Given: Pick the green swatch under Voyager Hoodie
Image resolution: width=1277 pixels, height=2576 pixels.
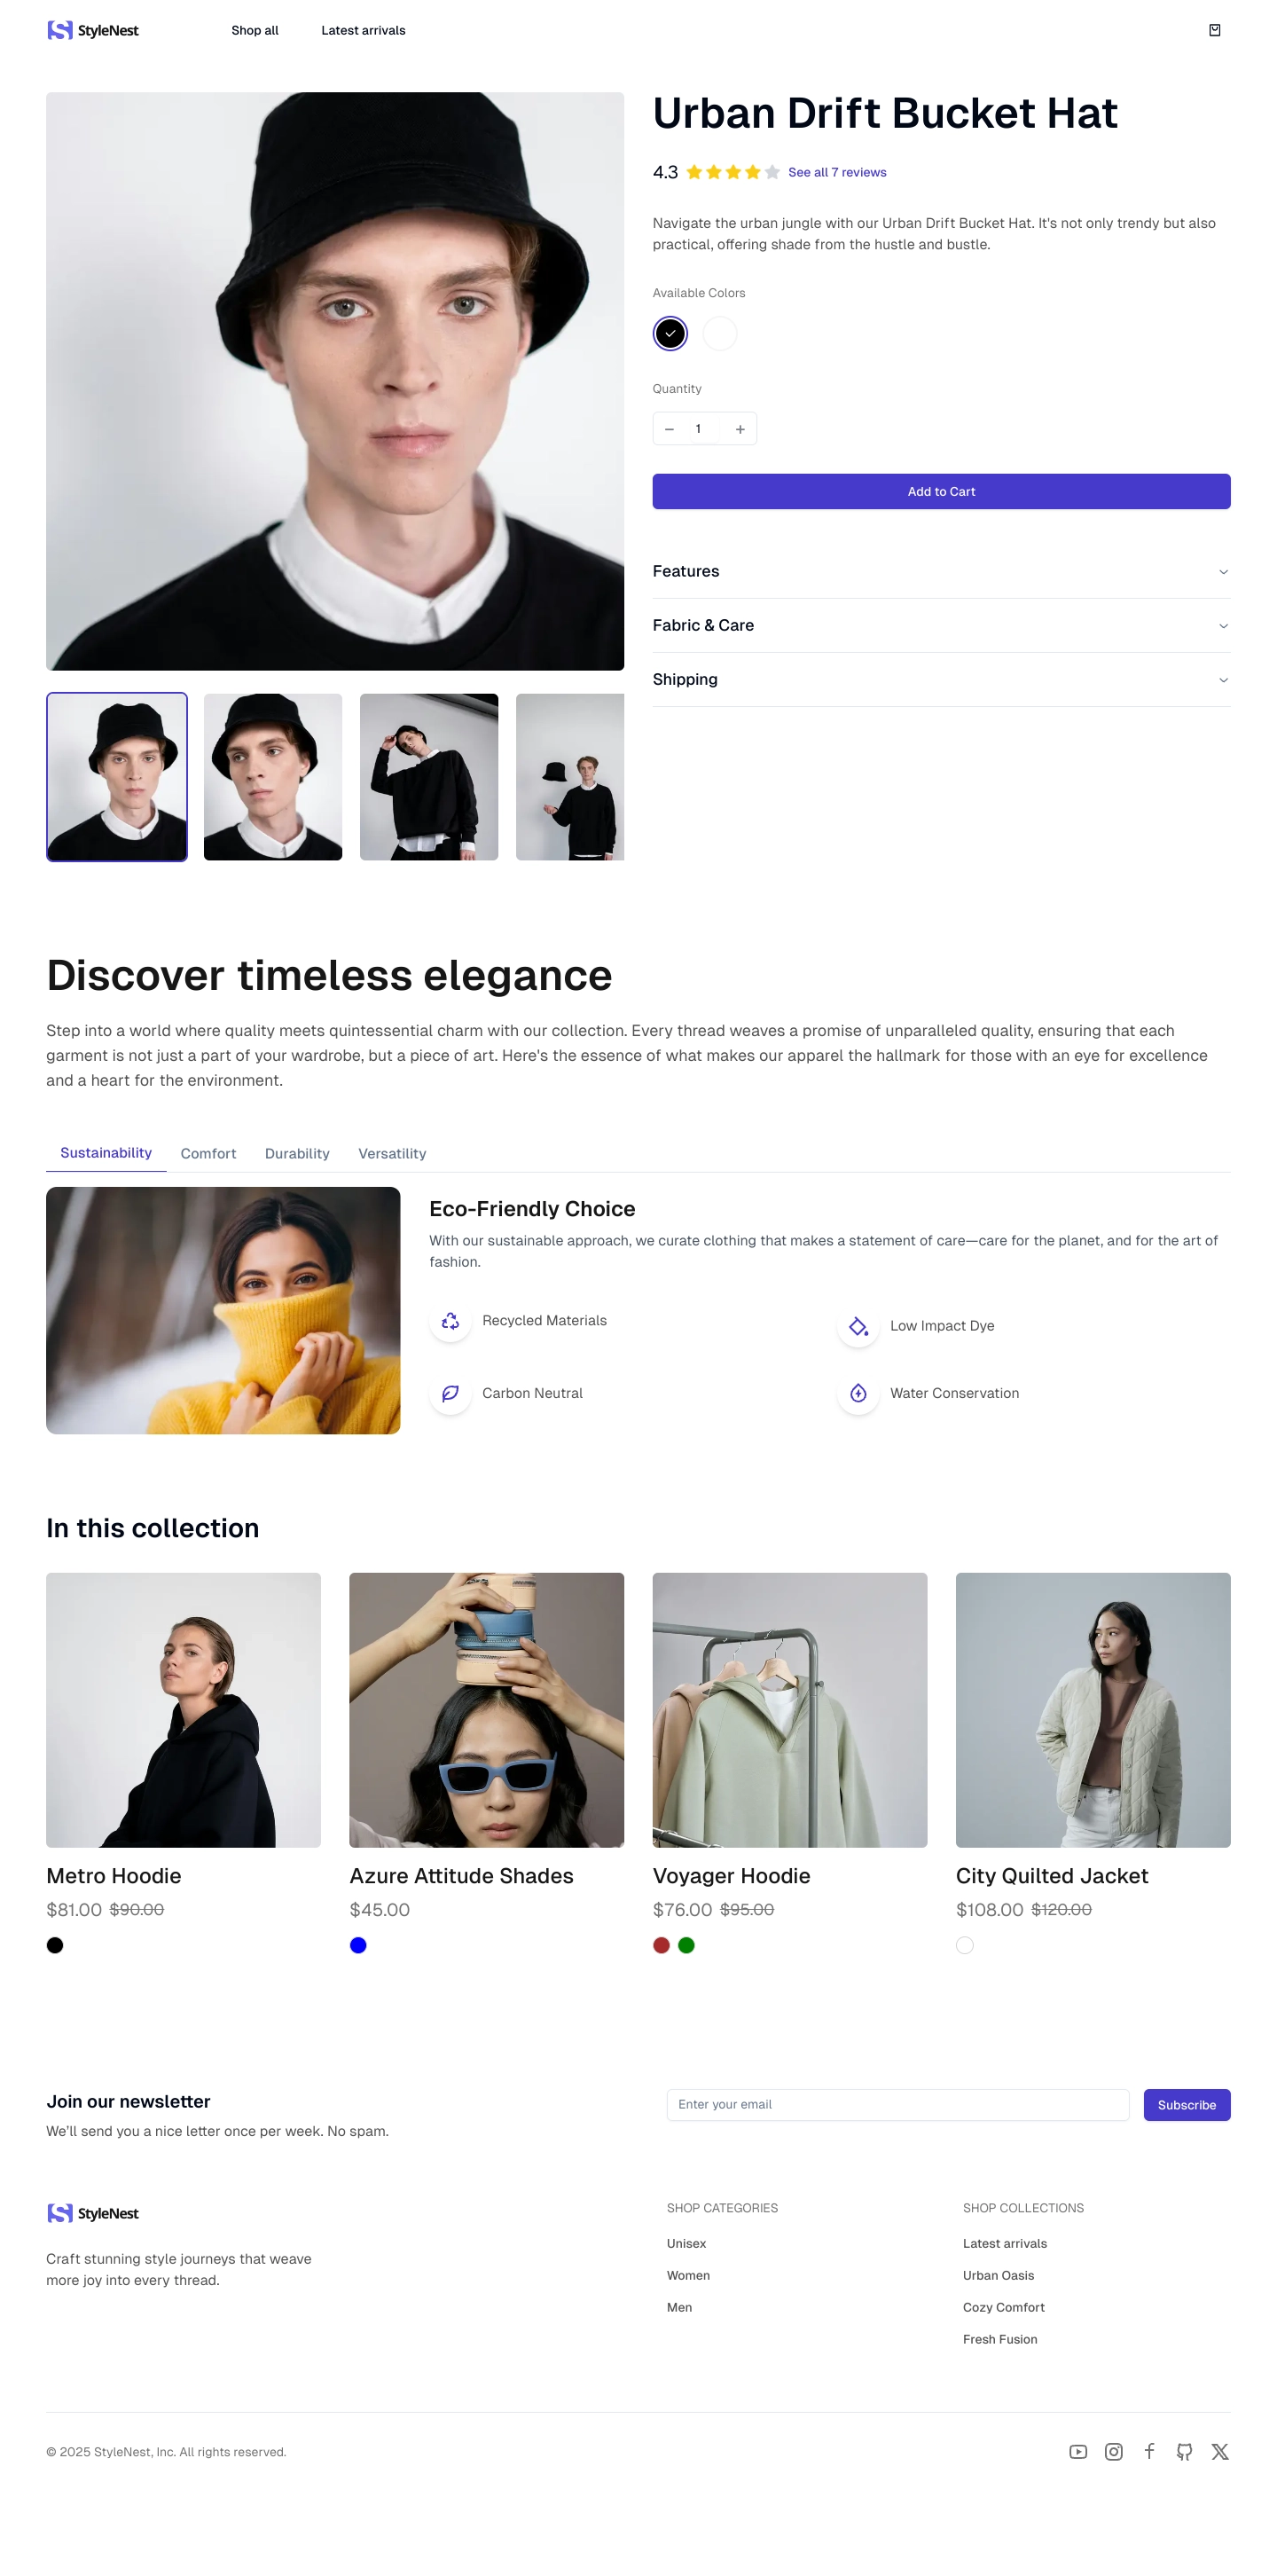Looking at the screenshot, I should coord(686,1945).
